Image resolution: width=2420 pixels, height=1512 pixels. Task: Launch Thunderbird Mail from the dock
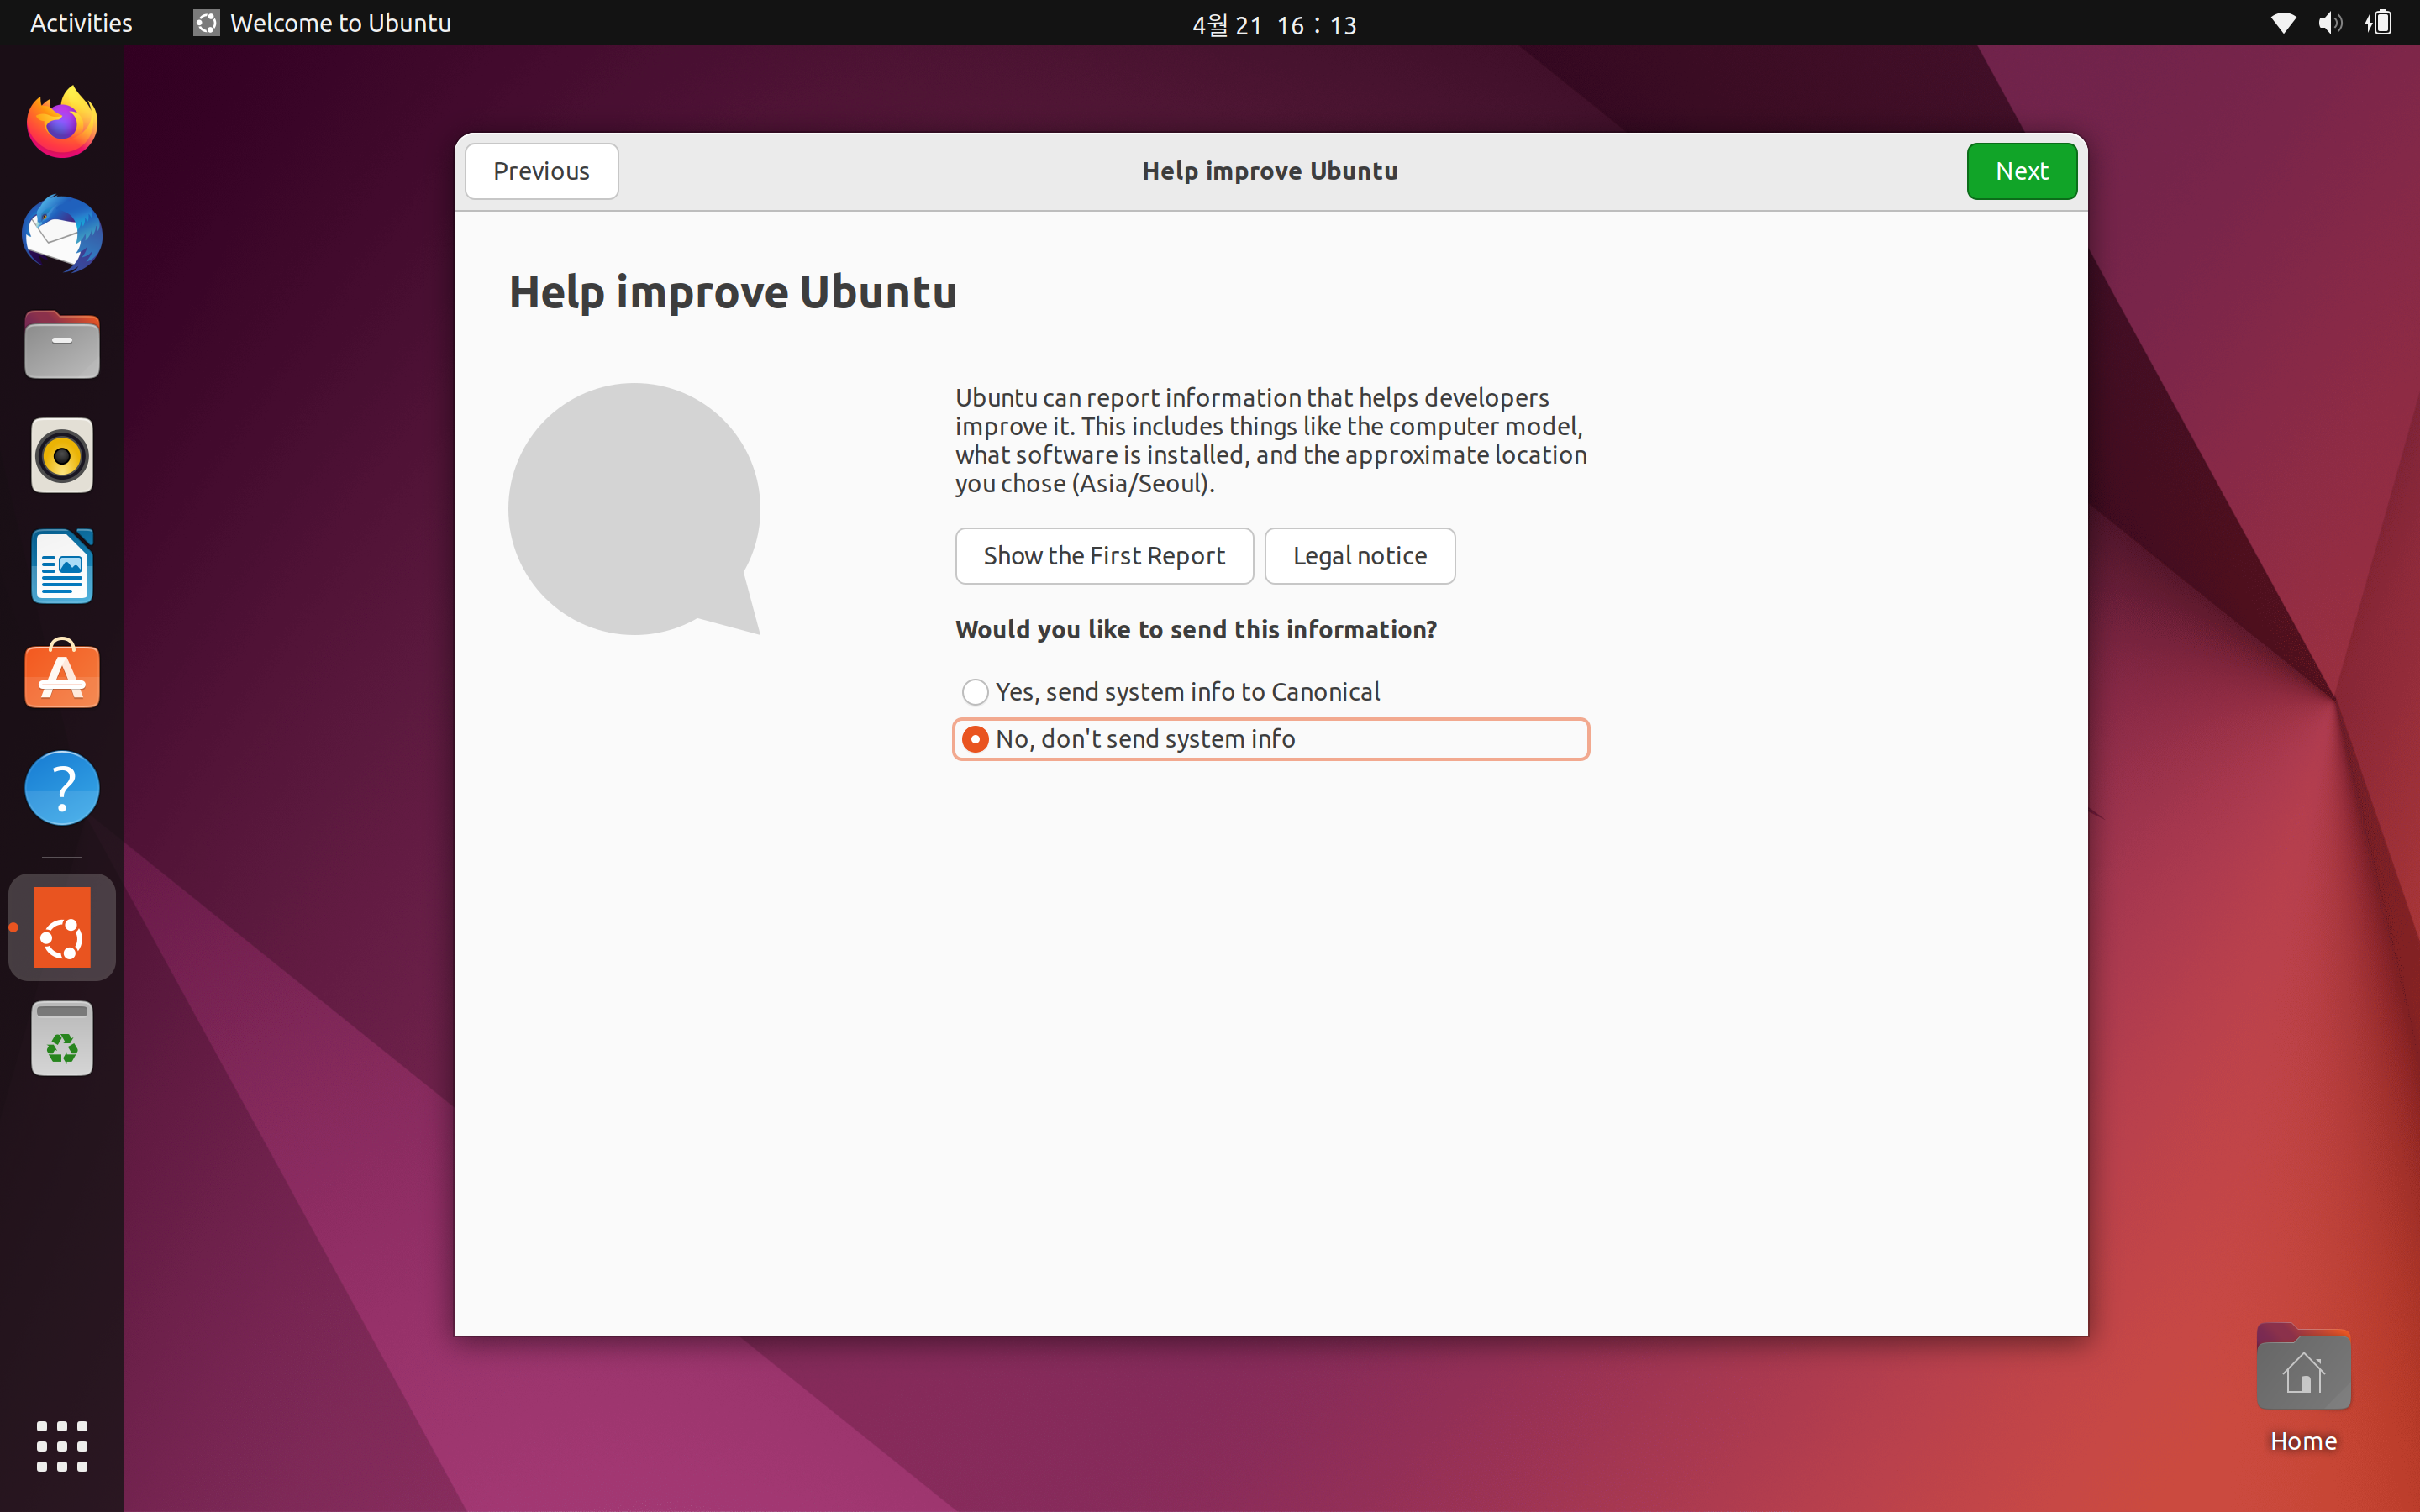coord(62,234)
